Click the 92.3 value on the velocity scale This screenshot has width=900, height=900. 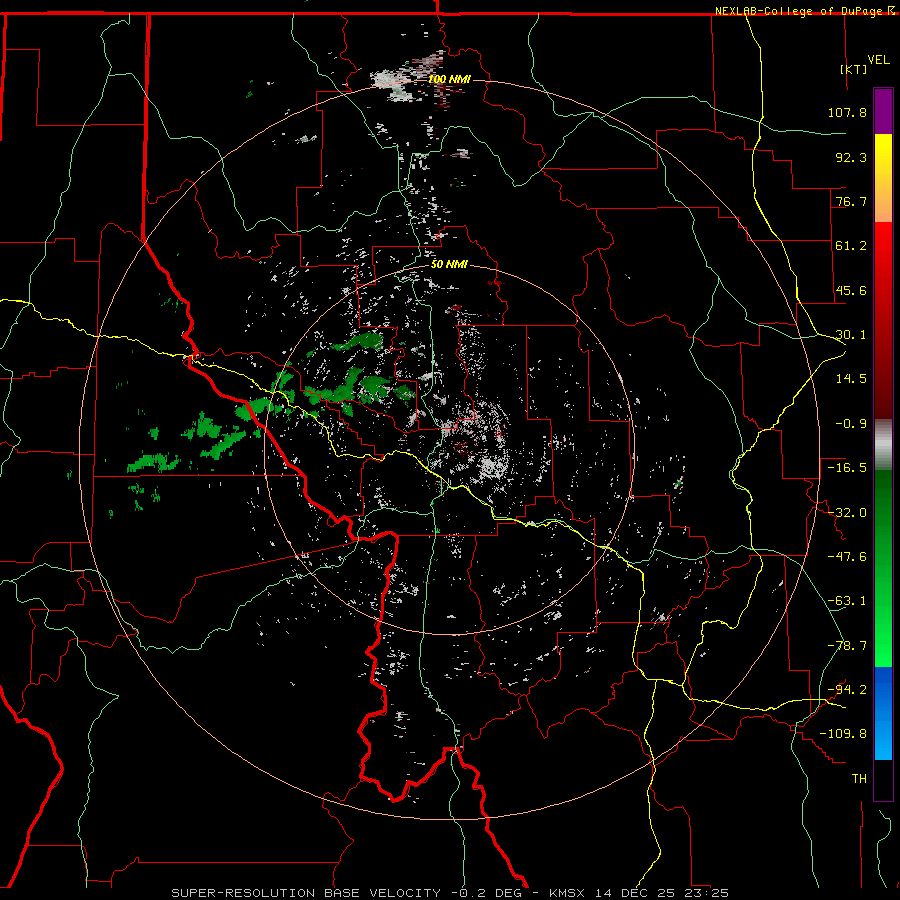click(x=851, y=157)
